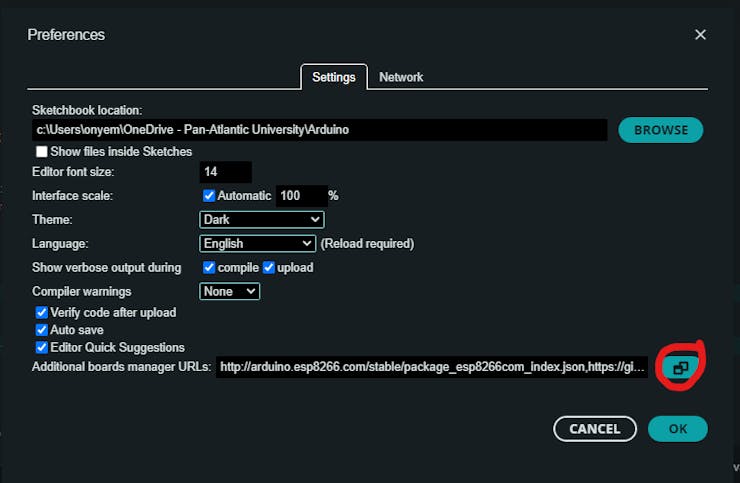Switch to the Network tab

pyautogui.click(x=401, y=77)
